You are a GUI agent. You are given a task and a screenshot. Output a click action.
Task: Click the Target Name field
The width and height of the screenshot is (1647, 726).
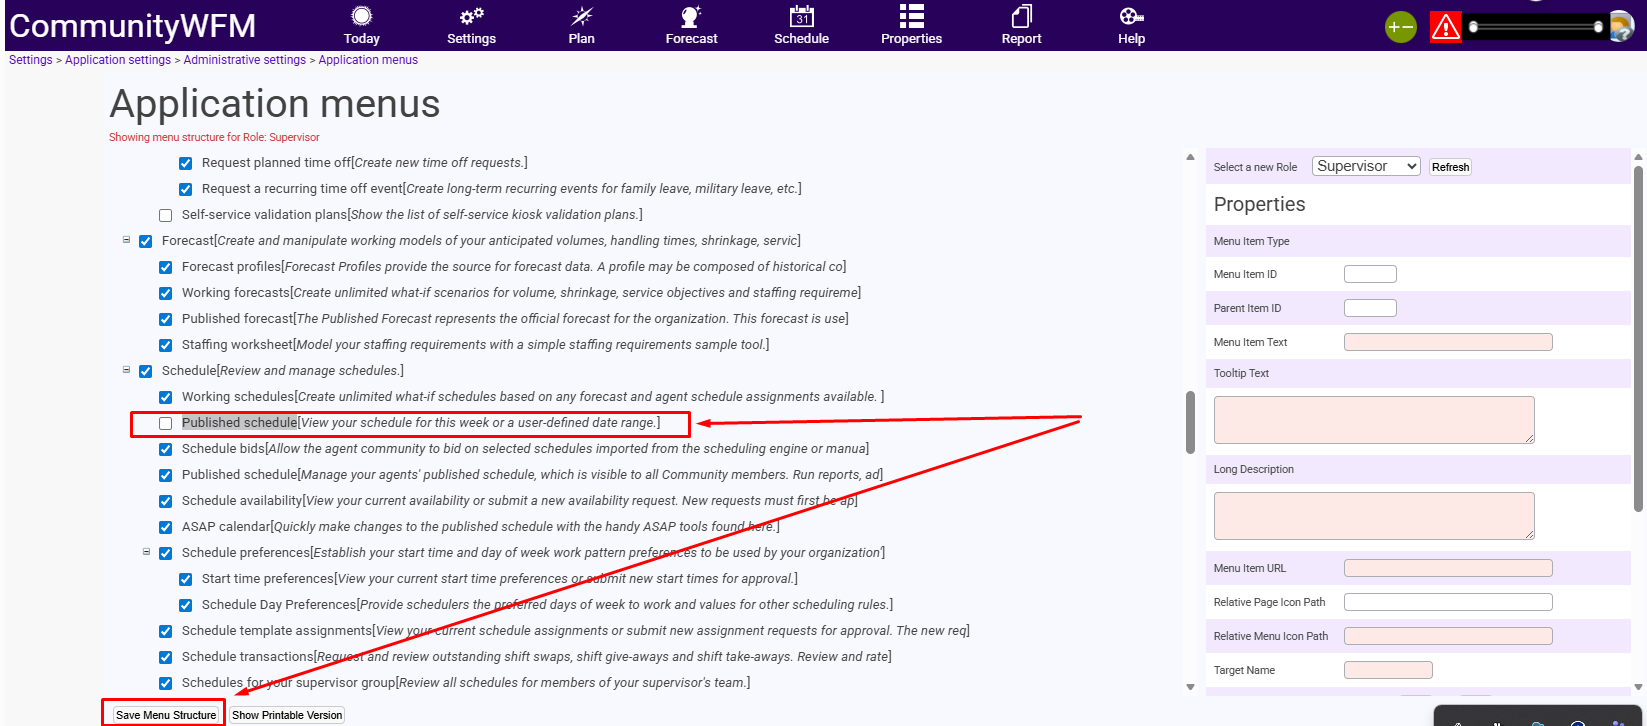click(1388, 670)
